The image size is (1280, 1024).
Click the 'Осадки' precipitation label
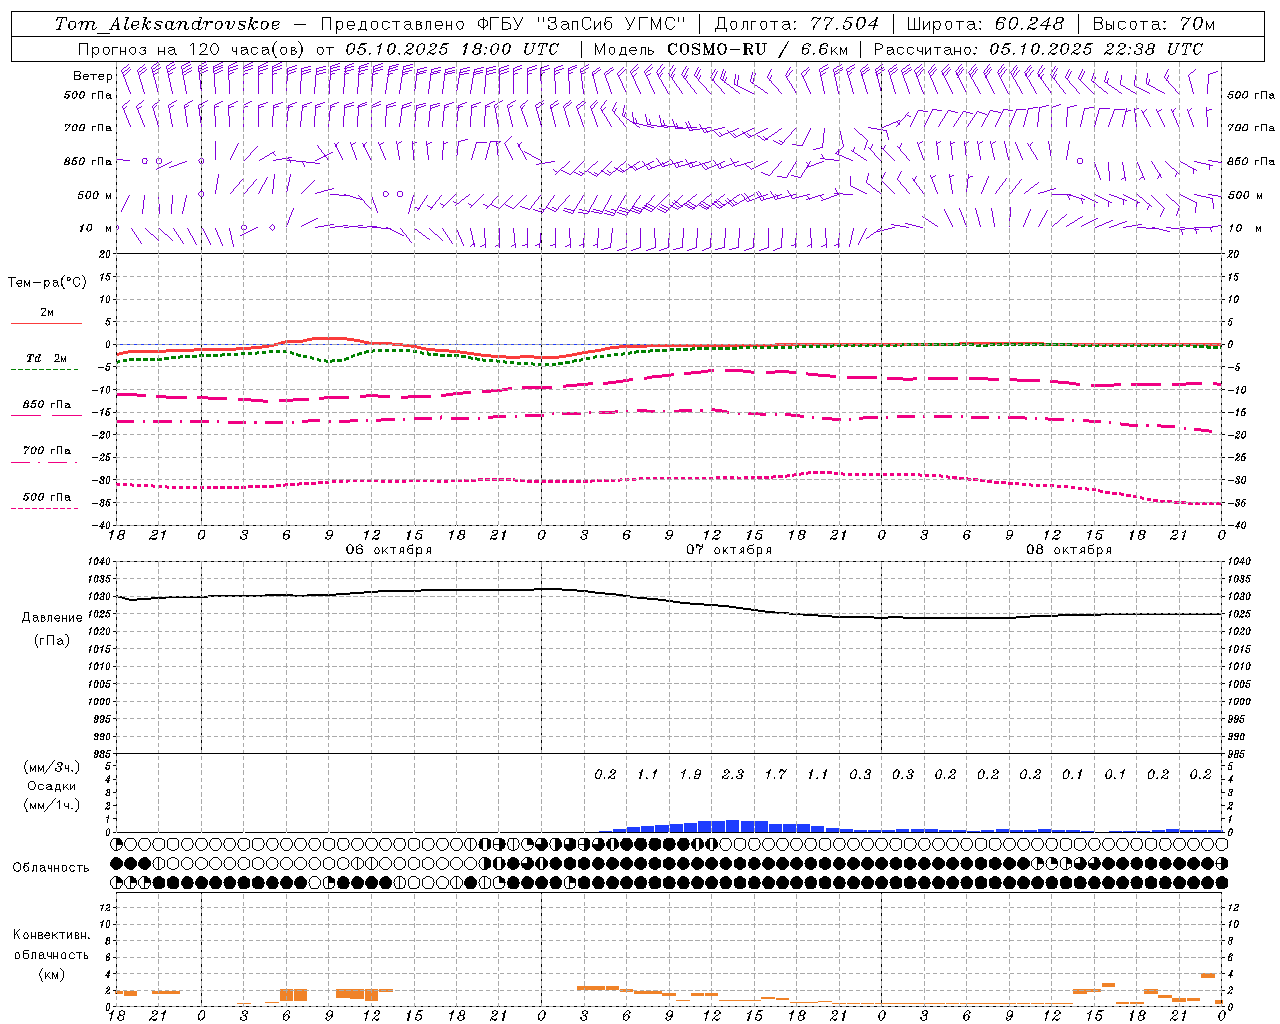(52, 786)
